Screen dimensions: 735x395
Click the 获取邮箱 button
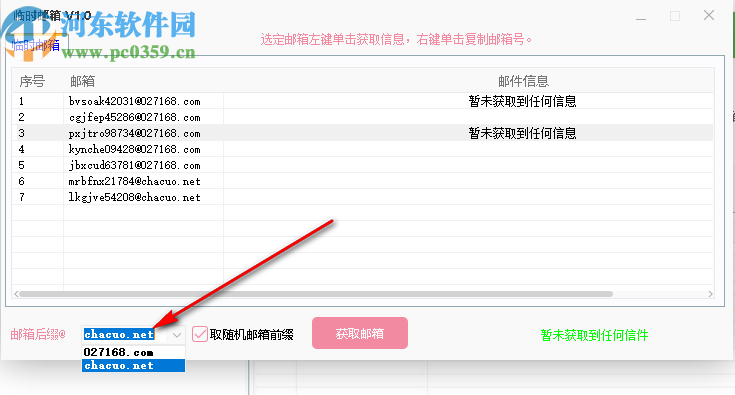(x=360, y=333)
